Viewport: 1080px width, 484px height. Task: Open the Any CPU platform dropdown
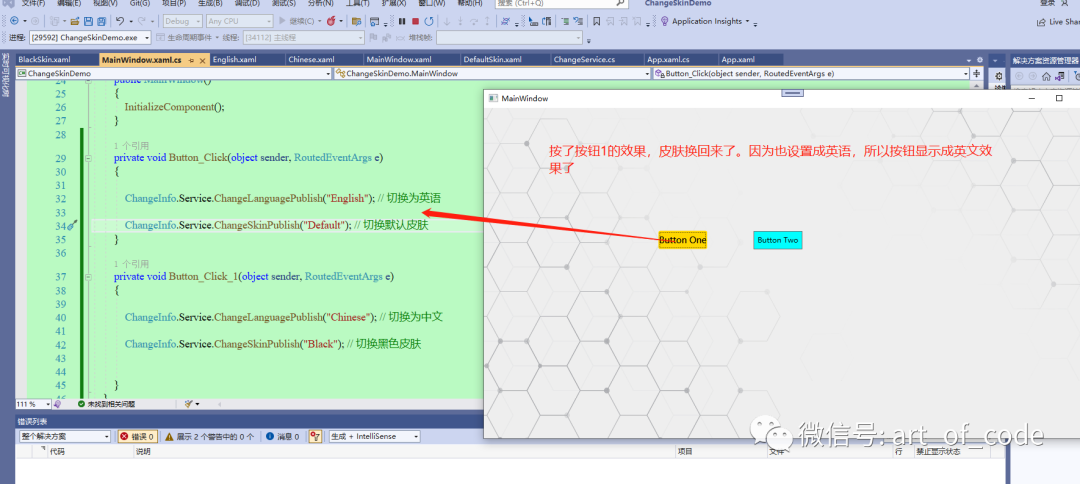click(239, 21)
